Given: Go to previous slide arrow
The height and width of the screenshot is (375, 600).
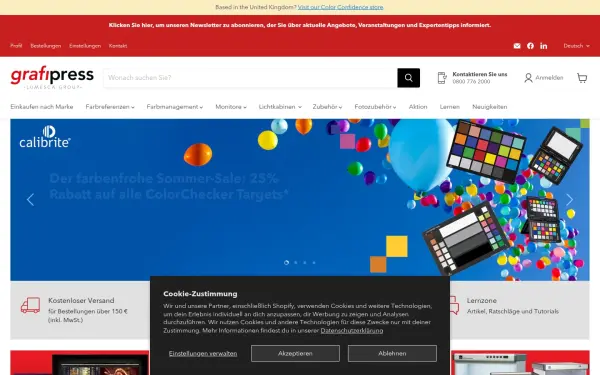Looking at the screenshot, I should tap(30, 199).
